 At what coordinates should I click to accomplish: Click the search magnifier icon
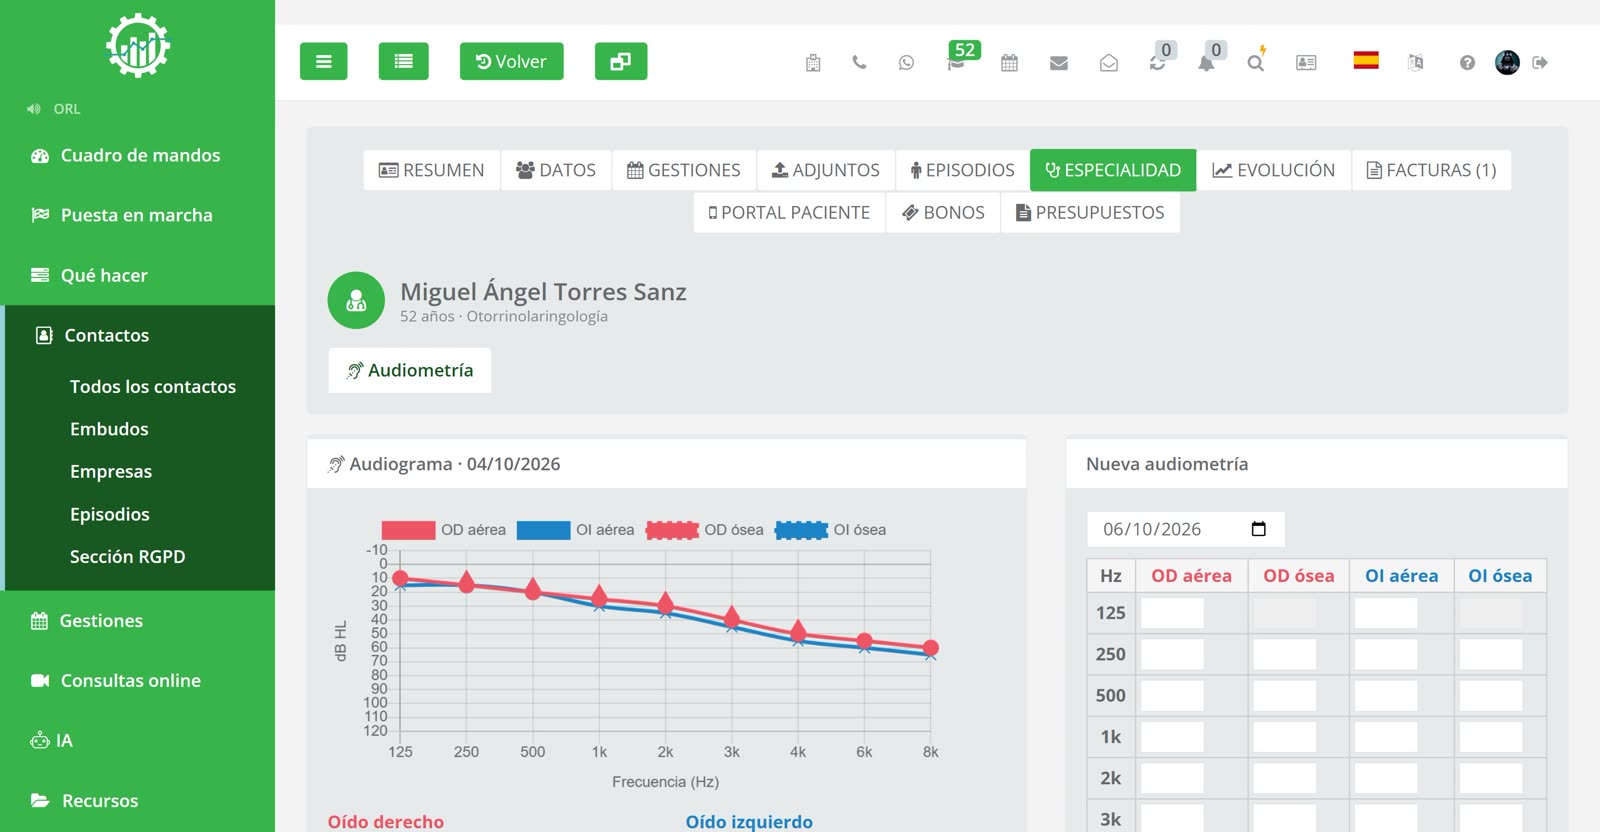click(1255, 62)
